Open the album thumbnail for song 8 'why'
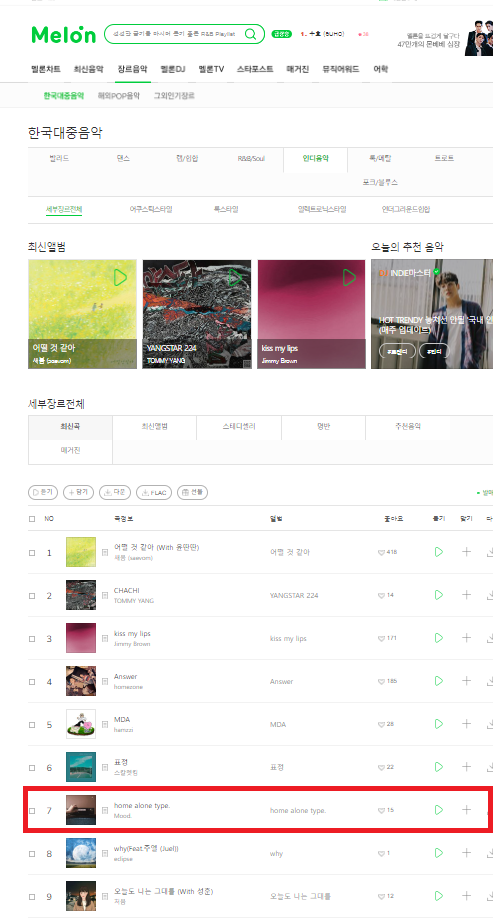 (x=81, y=853)
